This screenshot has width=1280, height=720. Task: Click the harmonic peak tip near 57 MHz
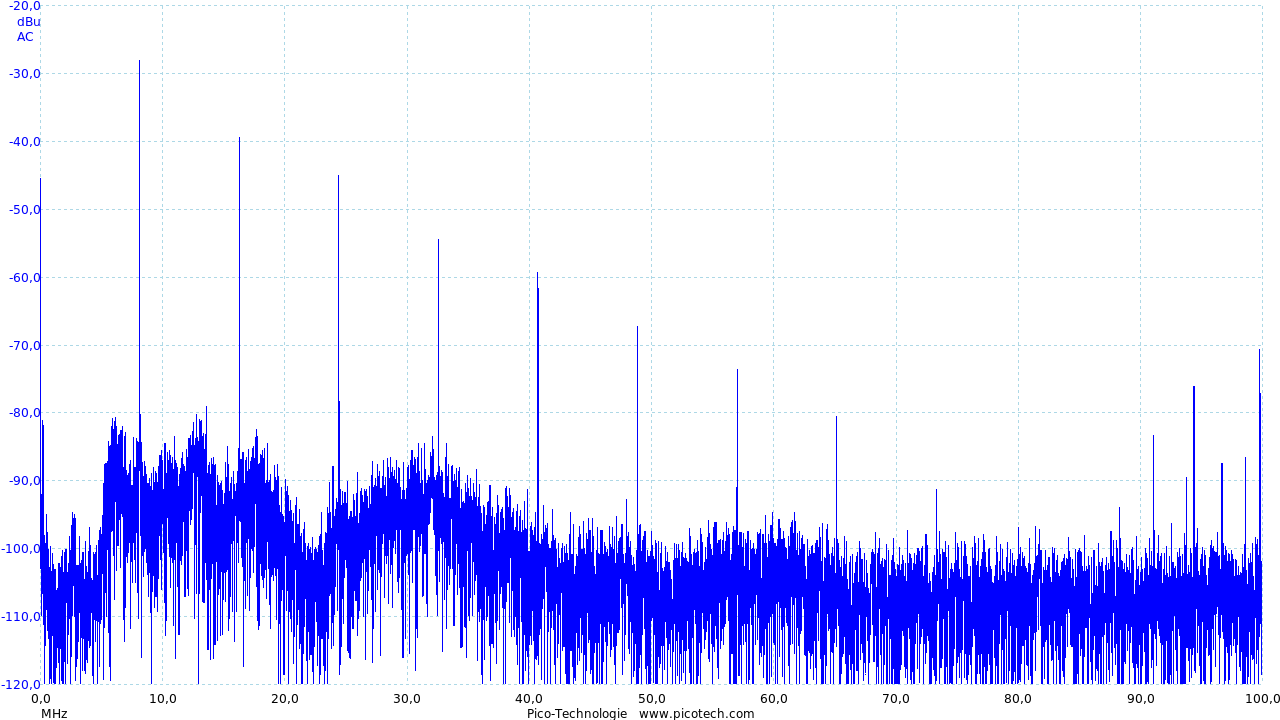coord(737,370)
